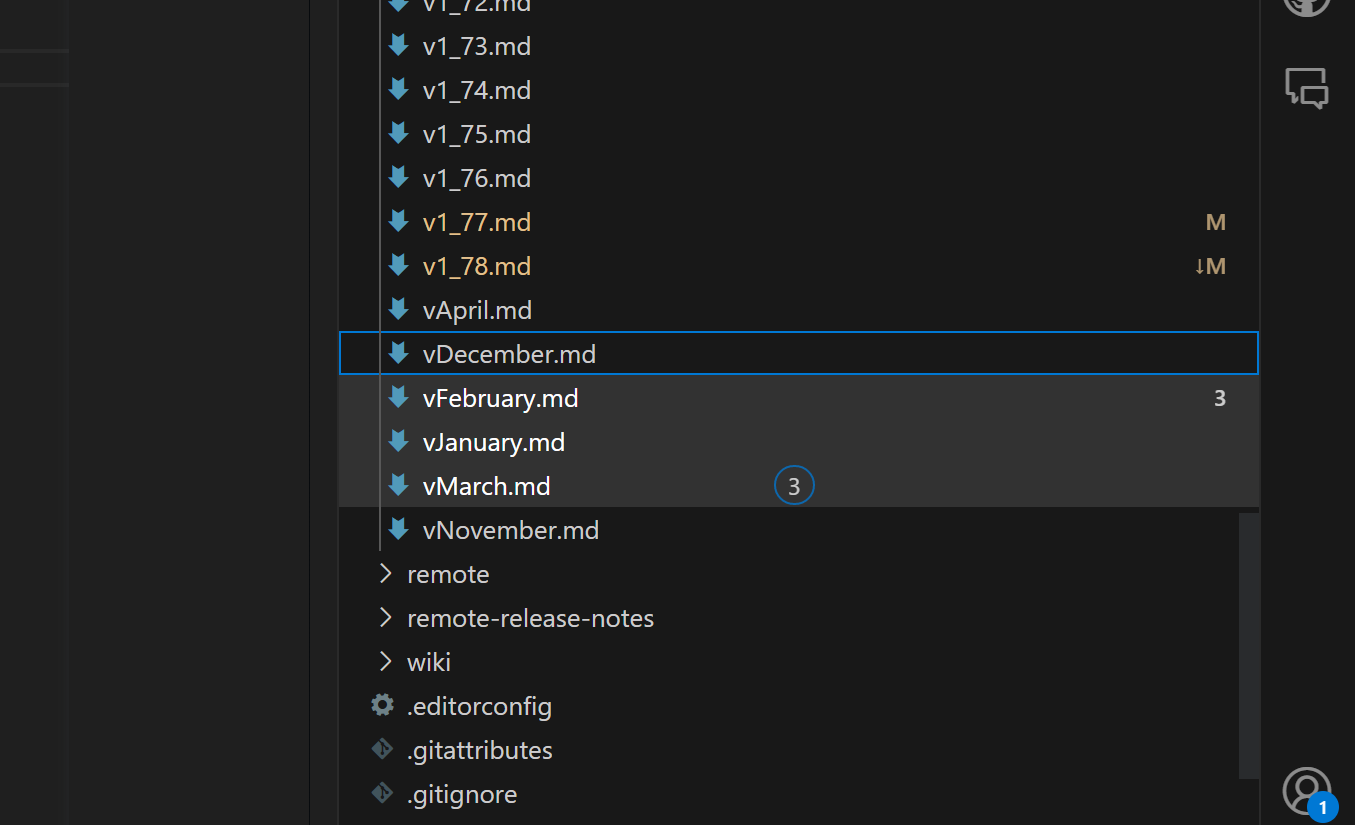Select the vMarch.md file
1355x825 pixels.
(x=486, y=486)
